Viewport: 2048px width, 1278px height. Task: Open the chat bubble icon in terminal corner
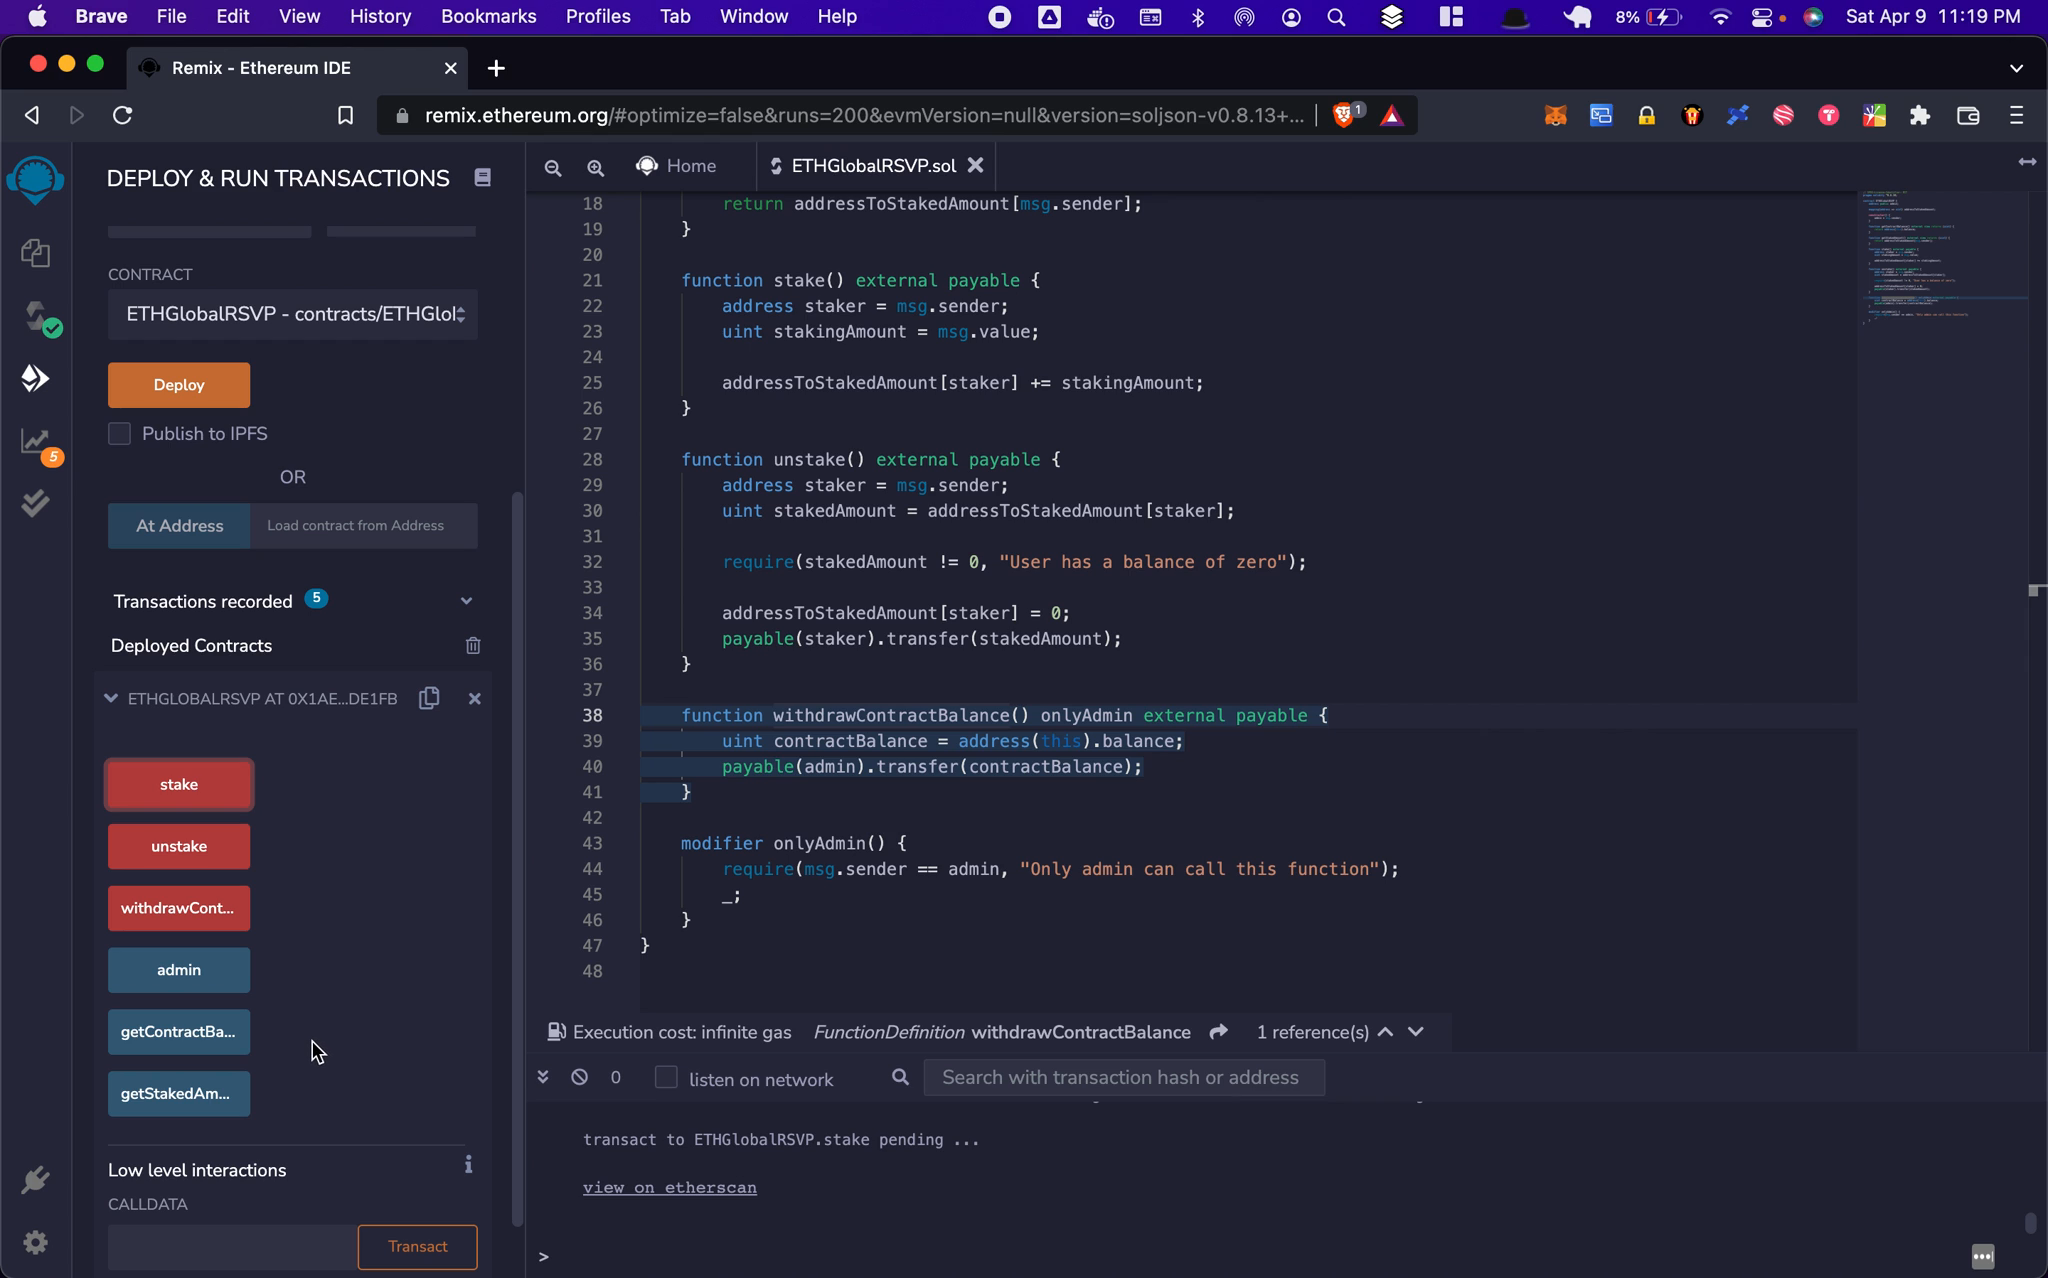1983,1256
